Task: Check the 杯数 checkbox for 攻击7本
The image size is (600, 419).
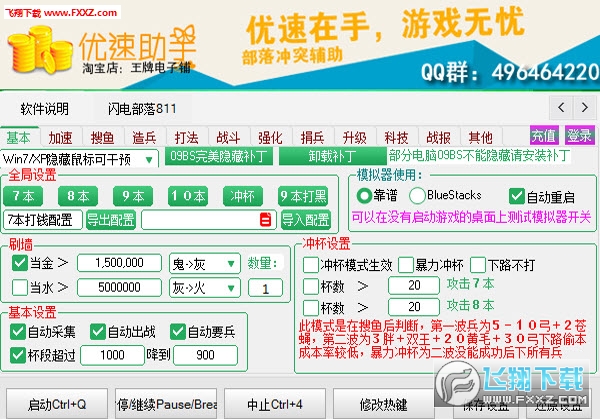Action: 311,286
